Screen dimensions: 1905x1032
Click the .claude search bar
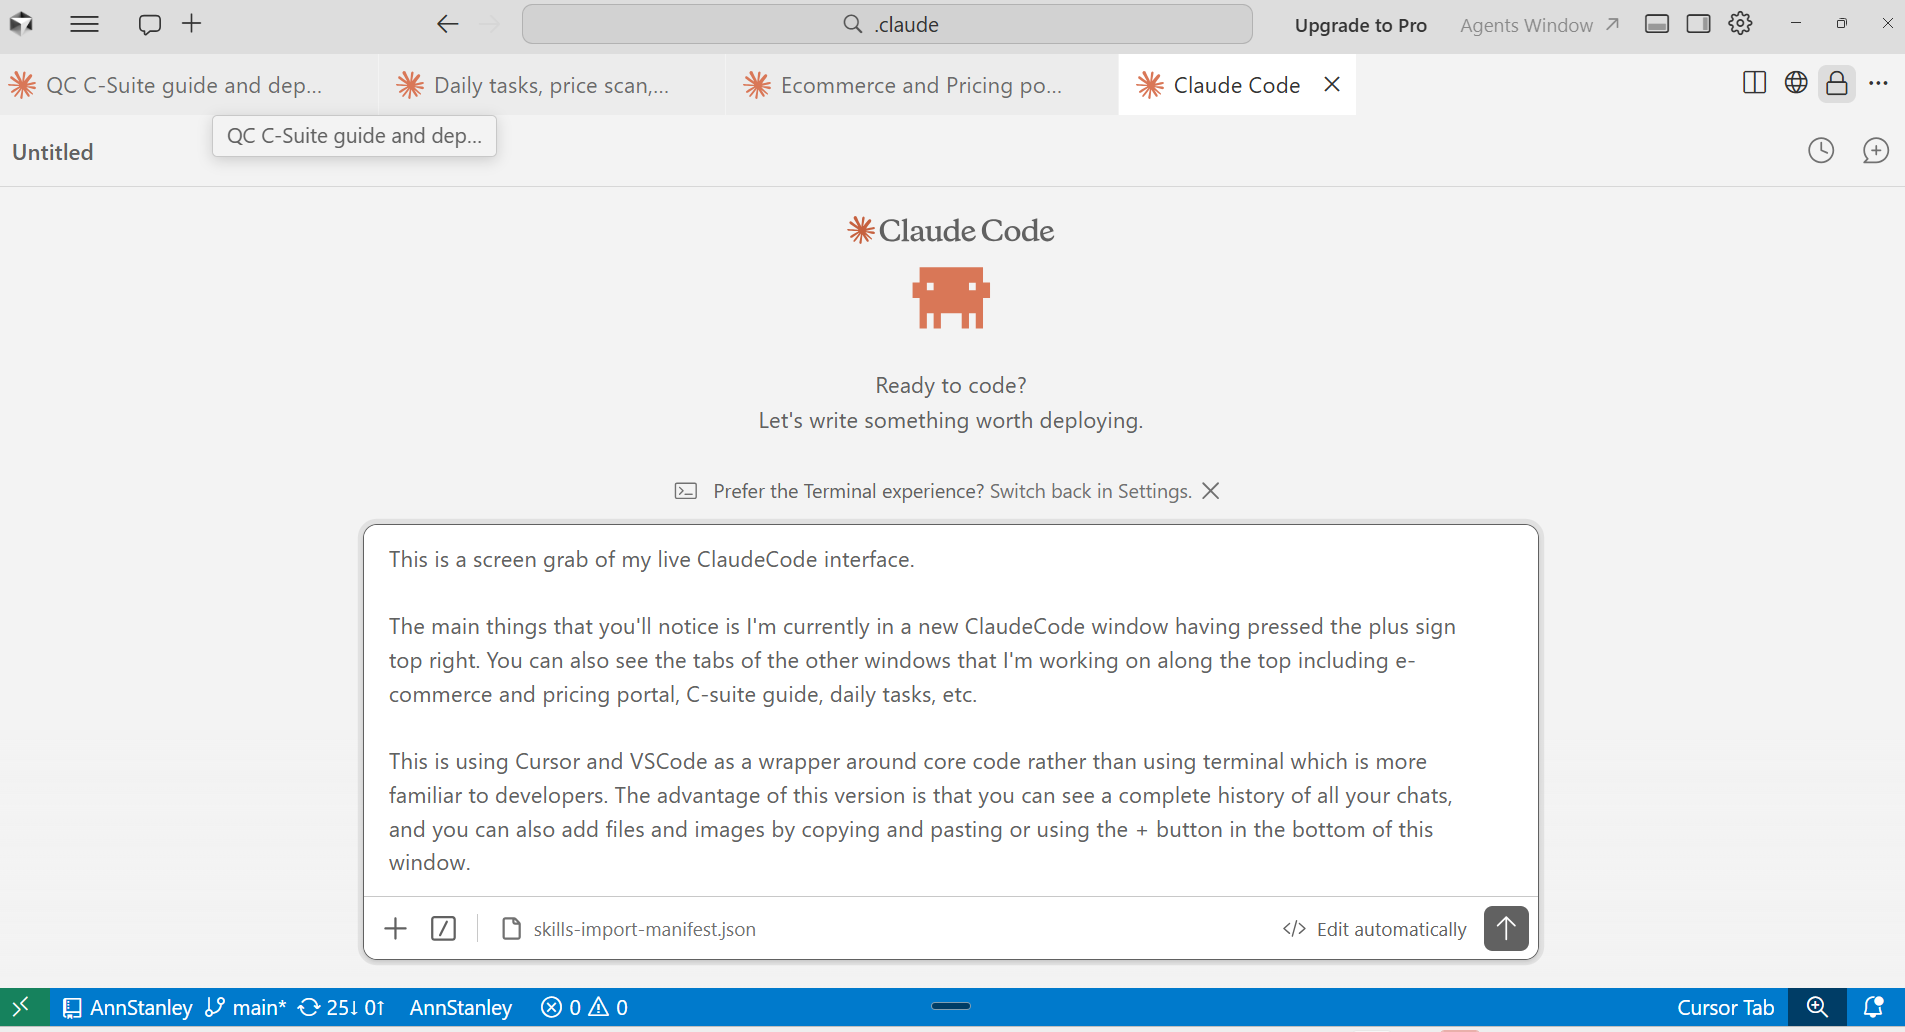[x=887, y=24]
